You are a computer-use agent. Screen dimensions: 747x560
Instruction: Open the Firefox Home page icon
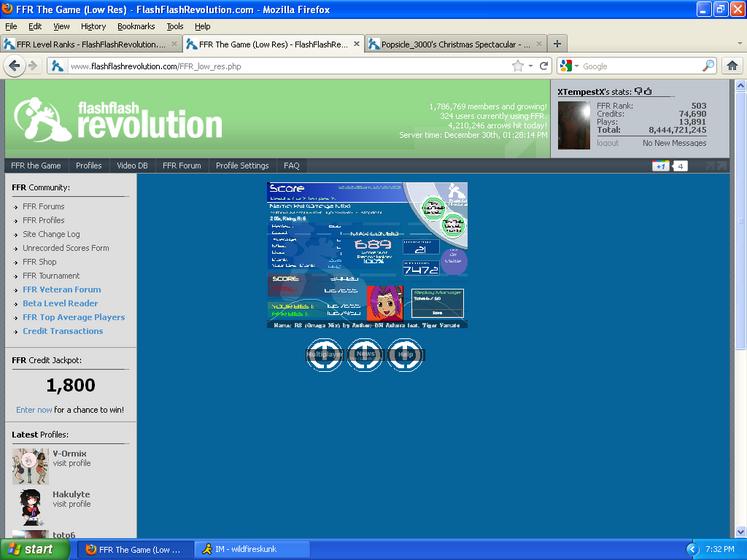[x=732, y=66]
